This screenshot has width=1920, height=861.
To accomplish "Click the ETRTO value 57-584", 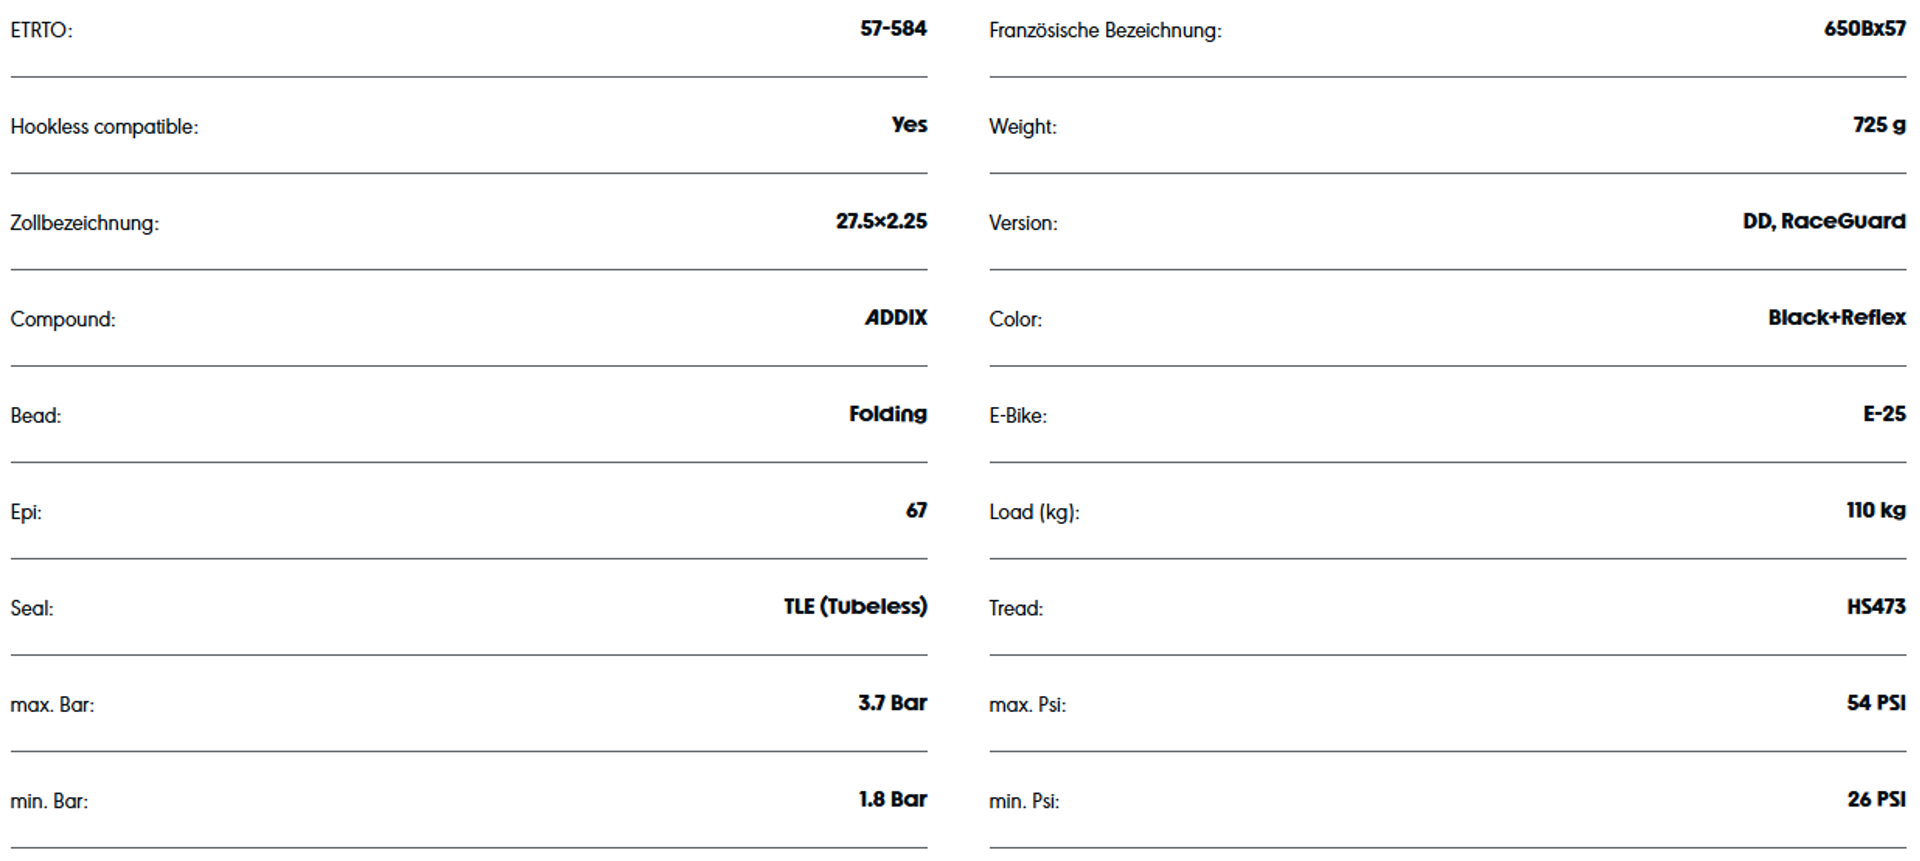I will click(893, 29).
